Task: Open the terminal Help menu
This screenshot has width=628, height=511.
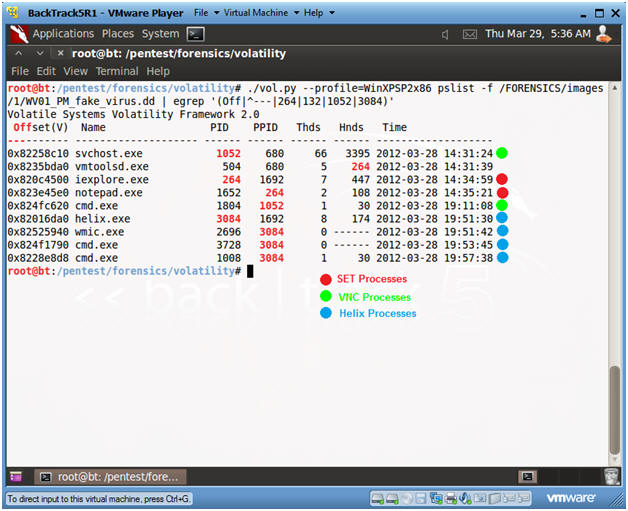Action: tap(158, 72)
